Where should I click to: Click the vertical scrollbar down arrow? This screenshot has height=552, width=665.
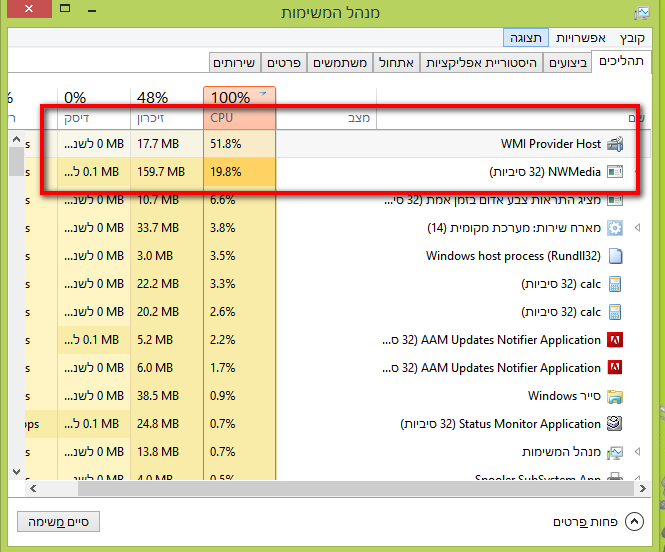17,471
